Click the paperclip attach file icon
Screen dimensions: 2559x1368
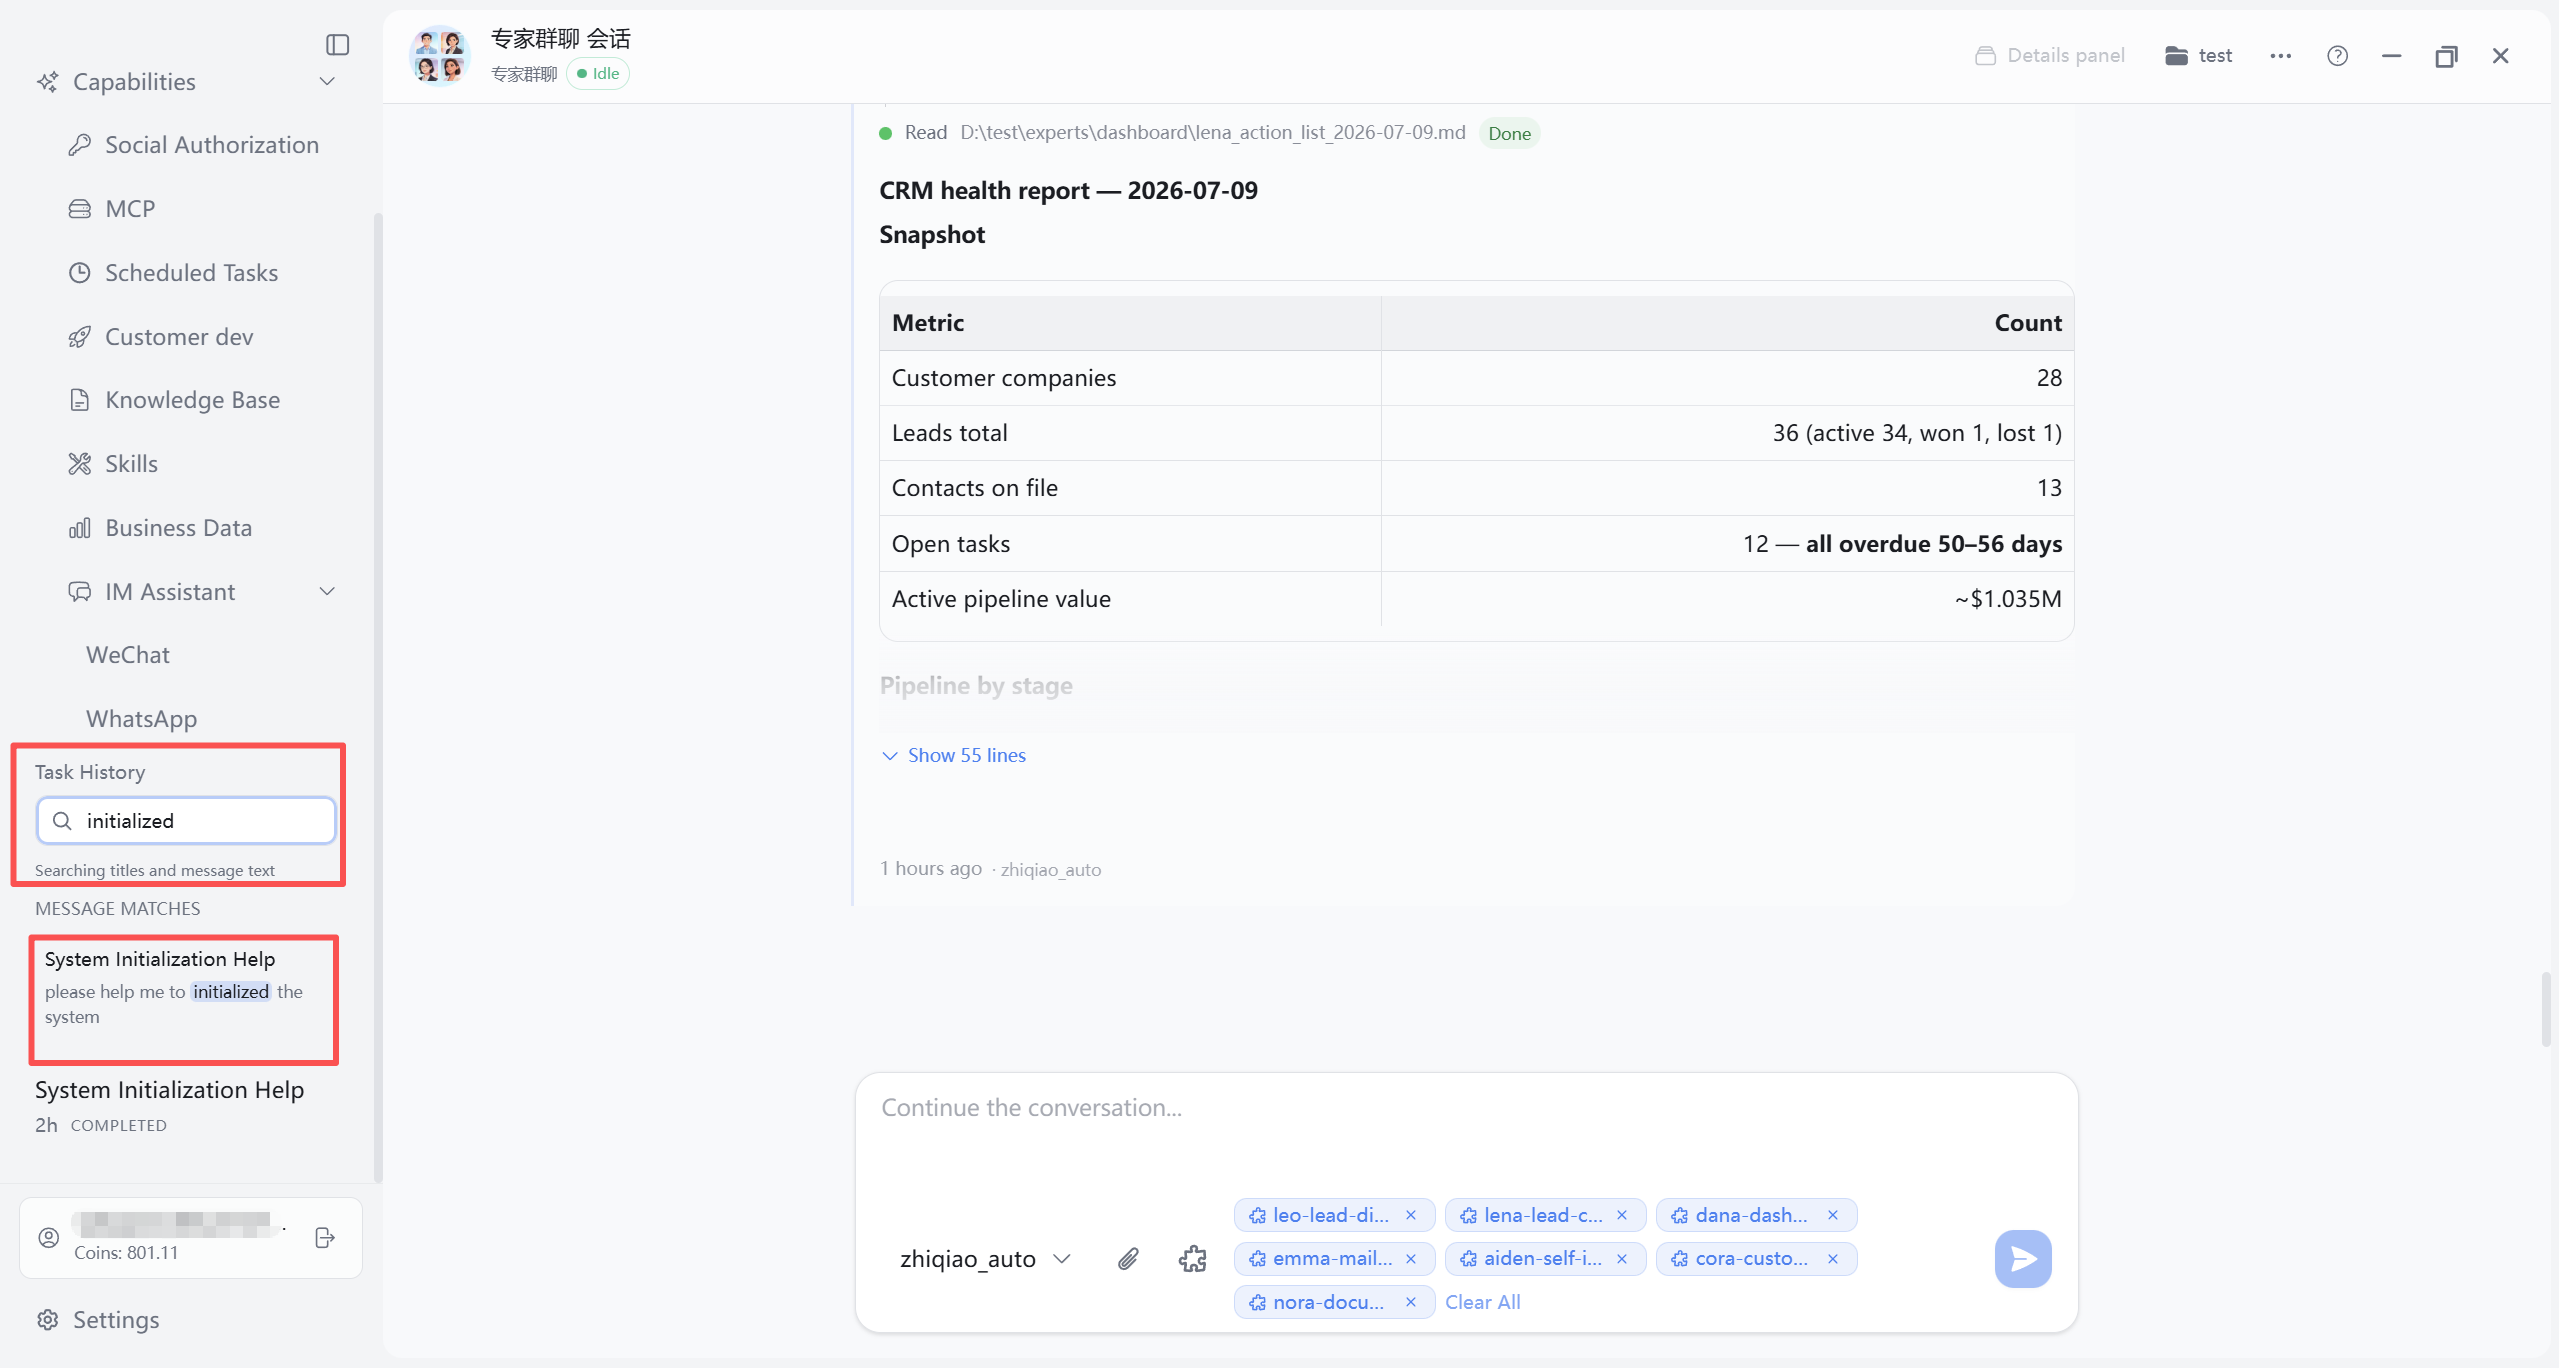pos(1128,1259)
